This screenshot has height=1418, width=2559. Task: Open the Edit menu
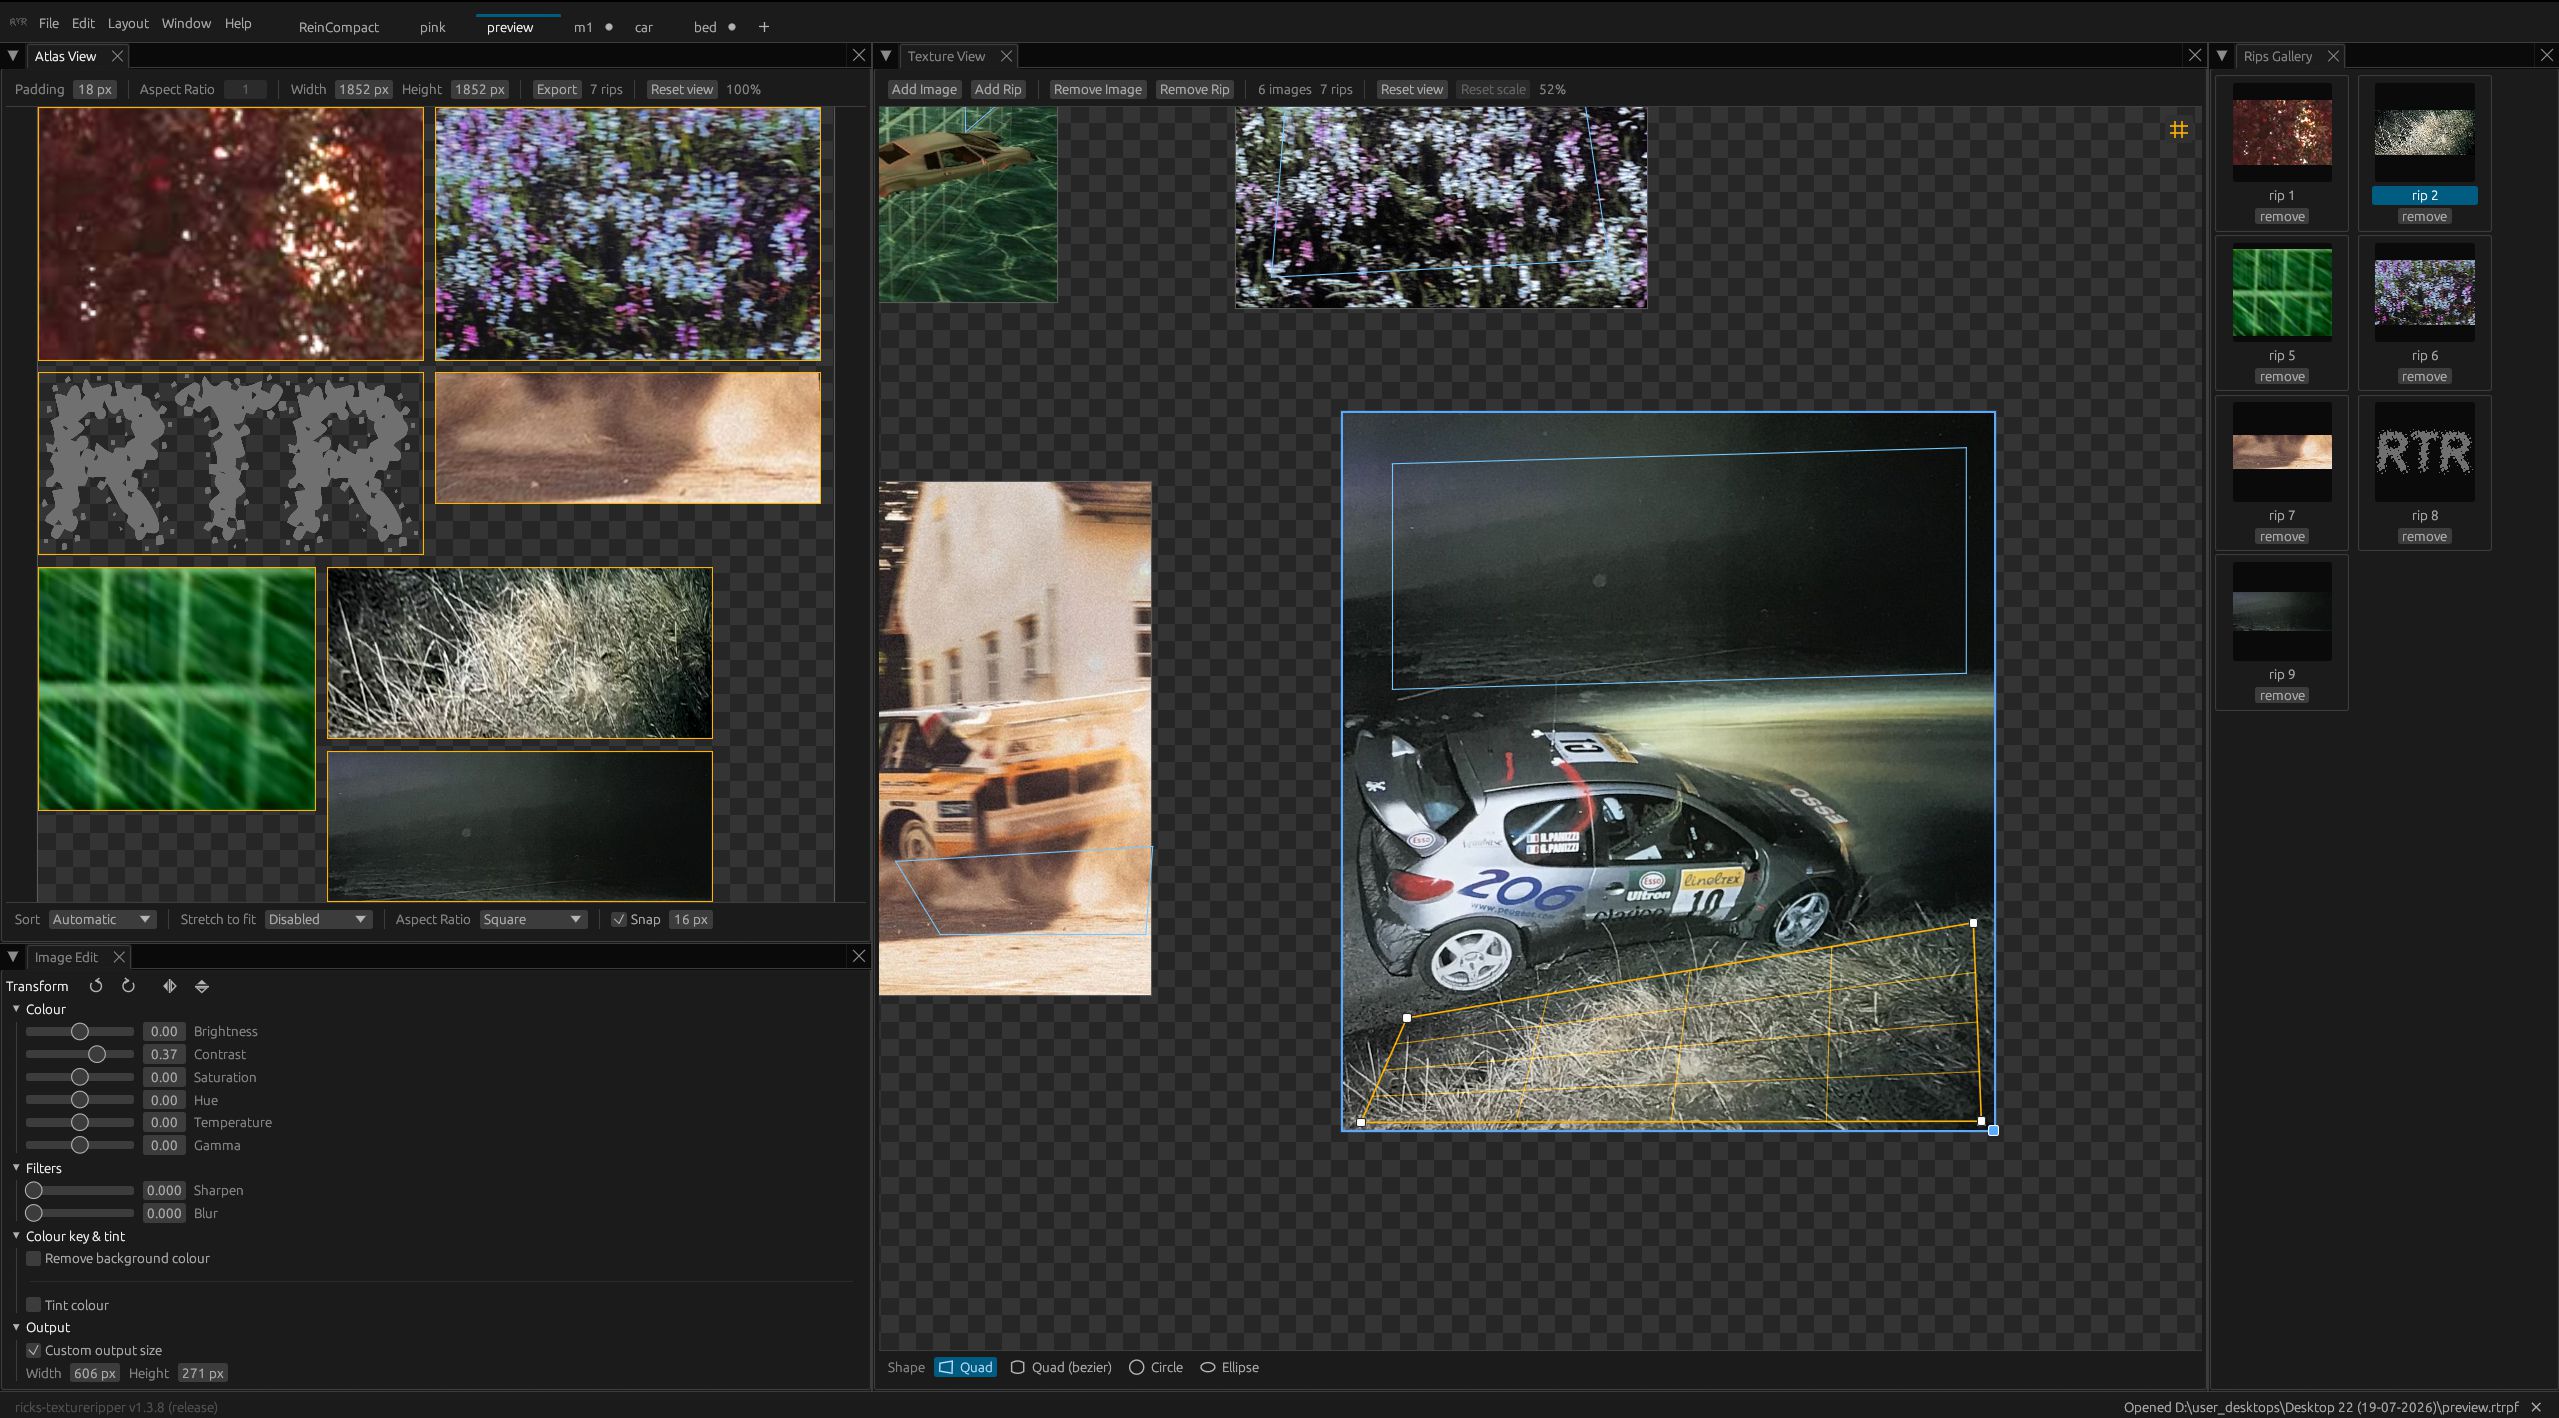(83, 23)
